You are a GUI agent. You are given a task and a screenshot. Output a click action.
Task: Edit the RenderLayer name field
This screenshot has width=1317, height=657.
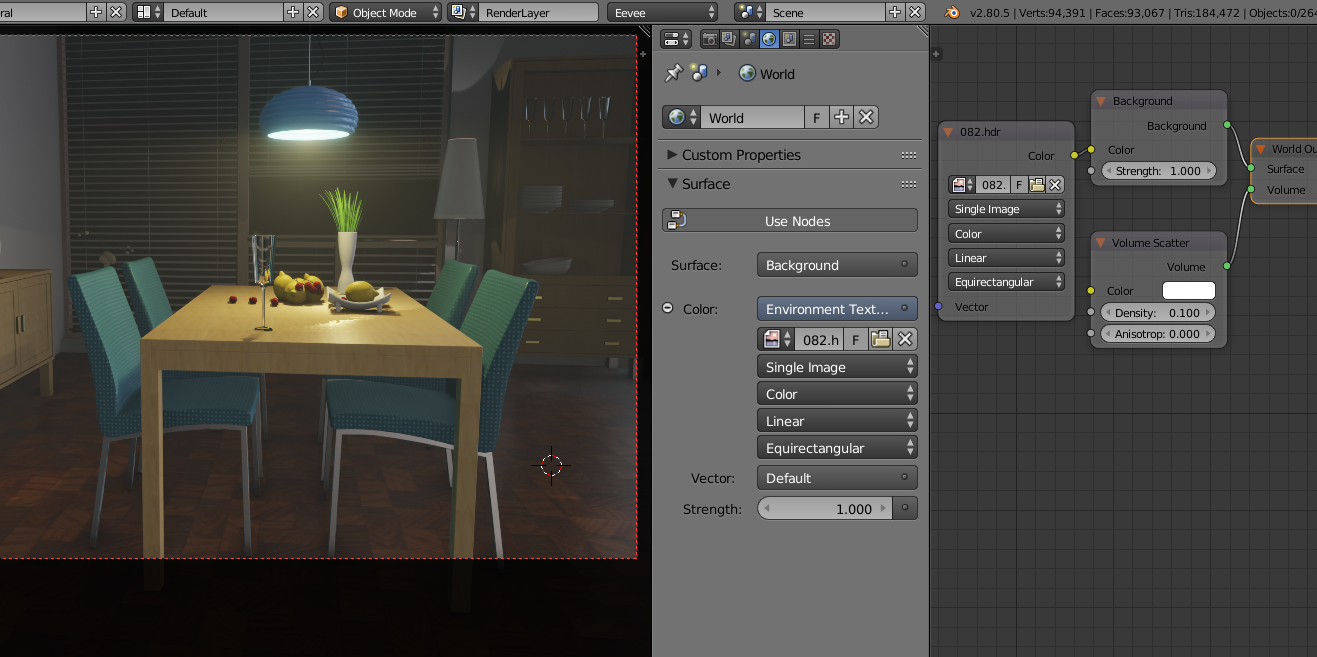point(538,12)
